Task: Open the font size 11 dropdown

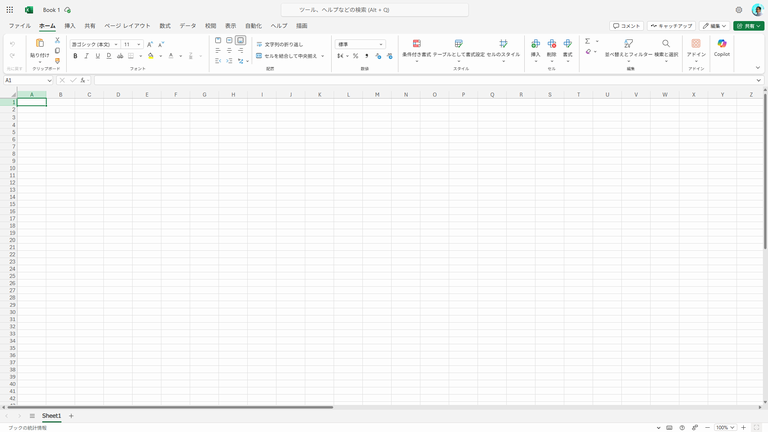Action: coord(139,44)
